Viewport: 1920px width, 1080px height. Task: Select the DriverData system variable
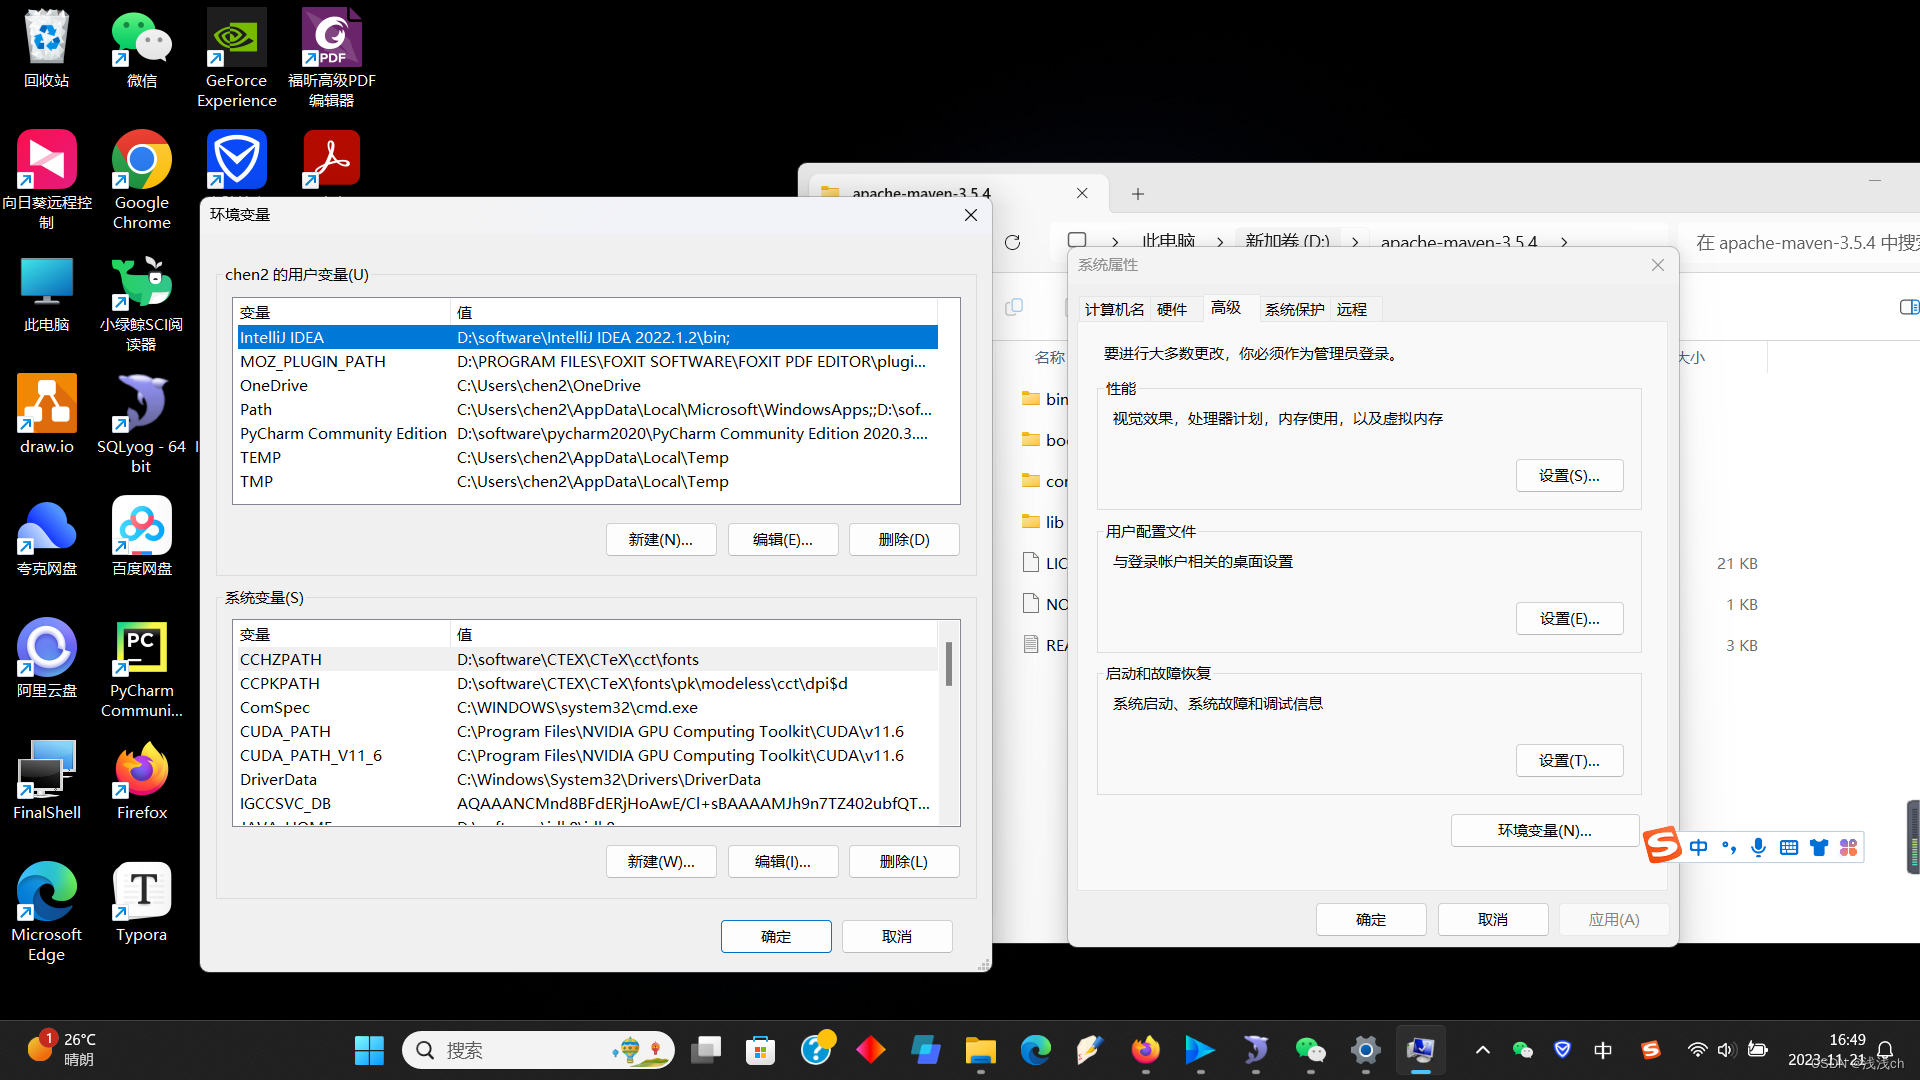tap(588, 780)
